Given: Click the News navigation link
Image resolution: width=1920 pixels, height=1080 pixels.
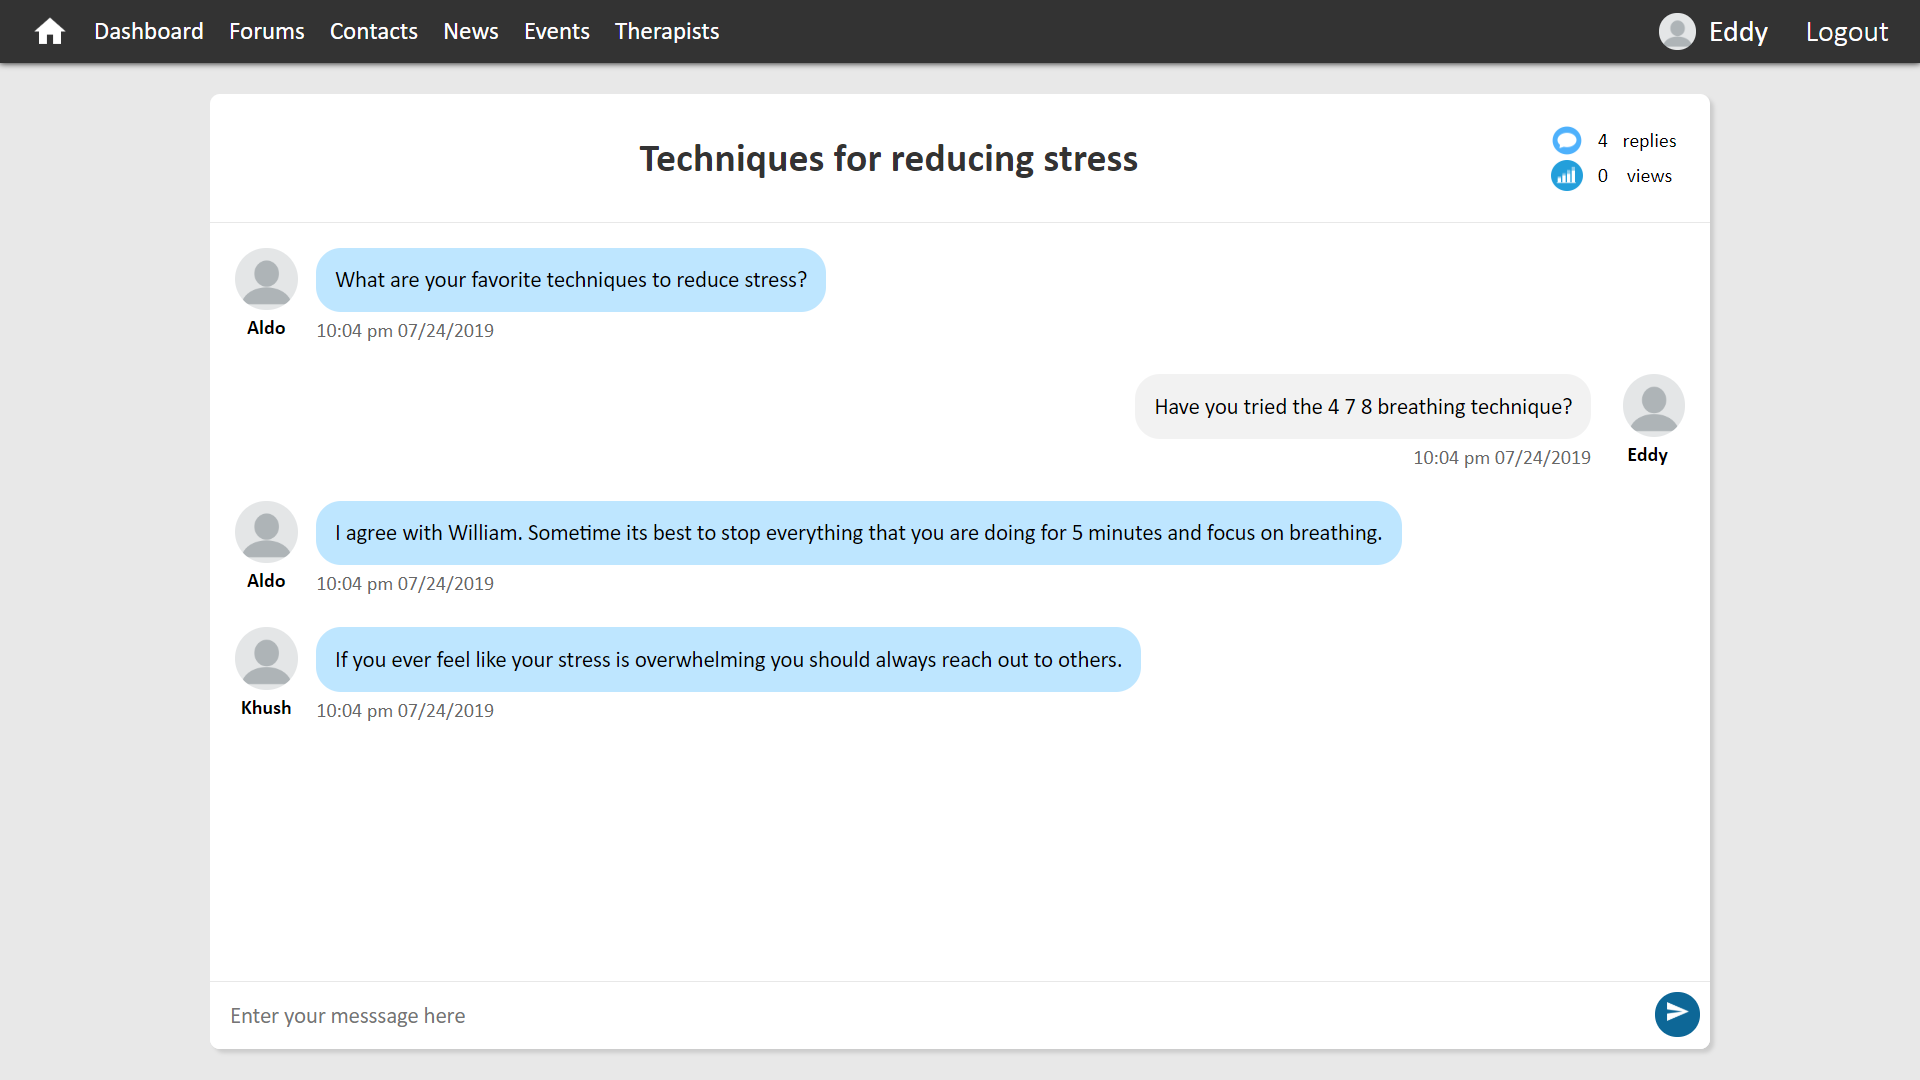Looking at the screenshot, I should tap(471, 32).
